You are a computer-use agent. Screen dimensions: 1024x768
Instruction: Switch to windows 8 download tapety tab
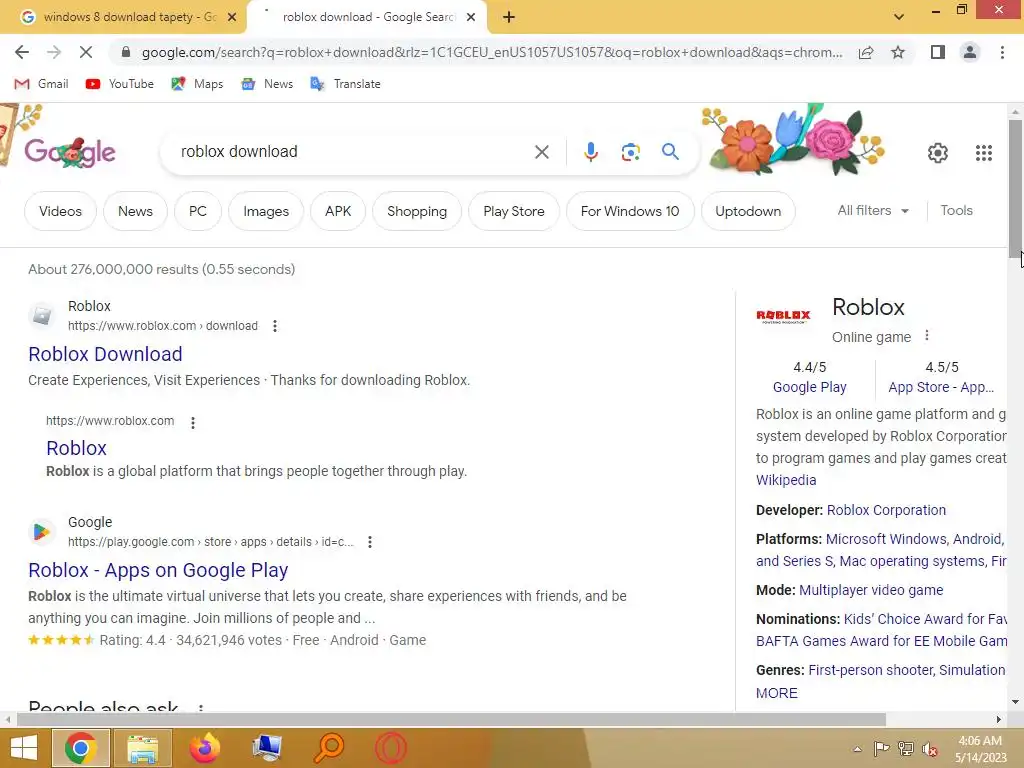click(x=122, y=17)
